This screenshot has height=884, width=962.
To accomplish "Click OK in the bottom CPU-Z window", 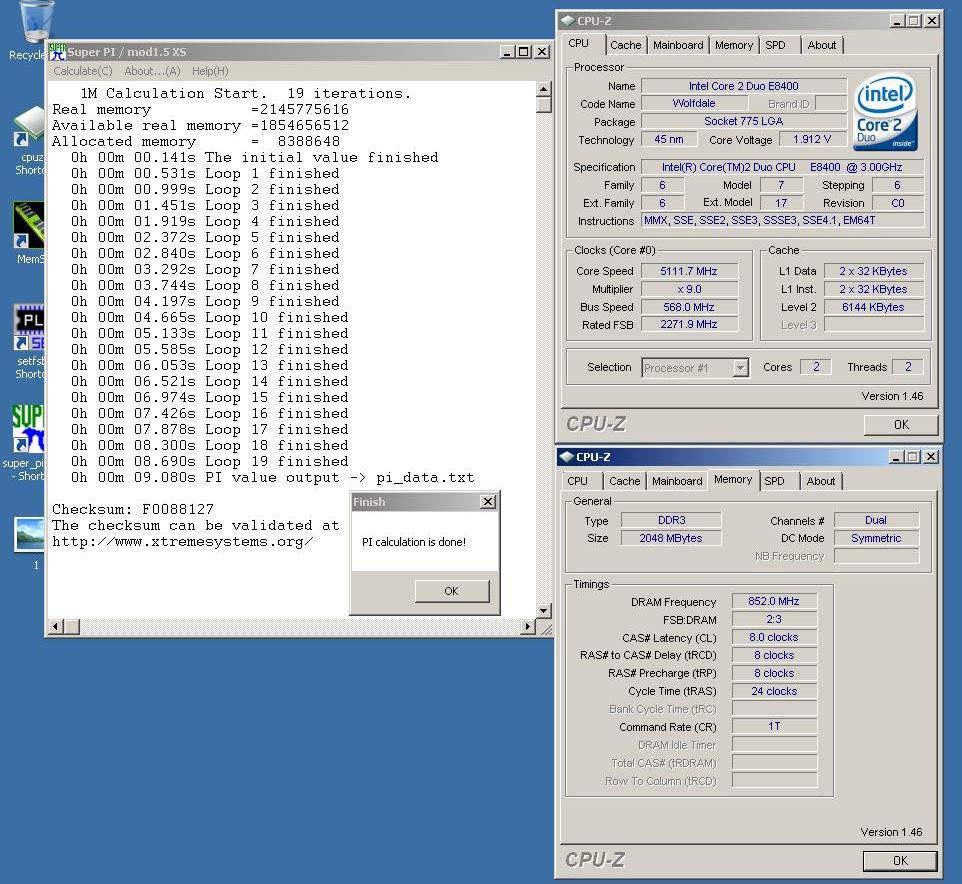I will 900,860.
